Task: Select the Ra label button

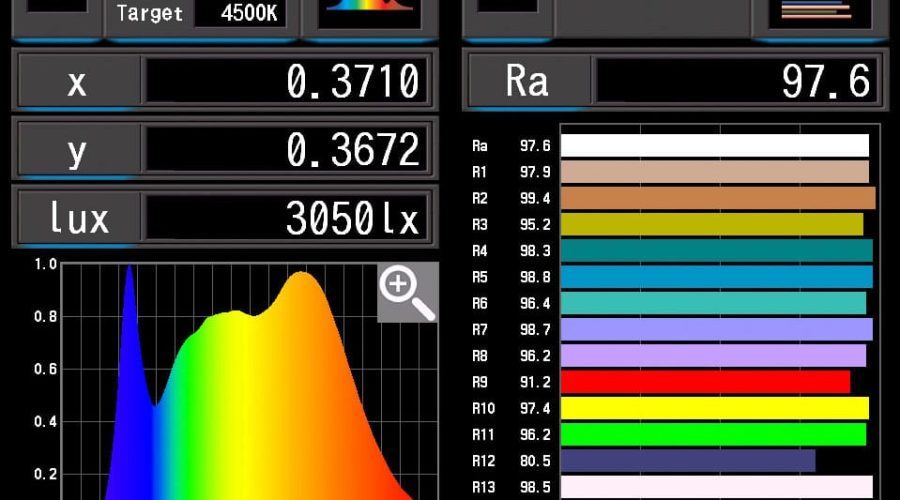Action: (x=527, y=82)
